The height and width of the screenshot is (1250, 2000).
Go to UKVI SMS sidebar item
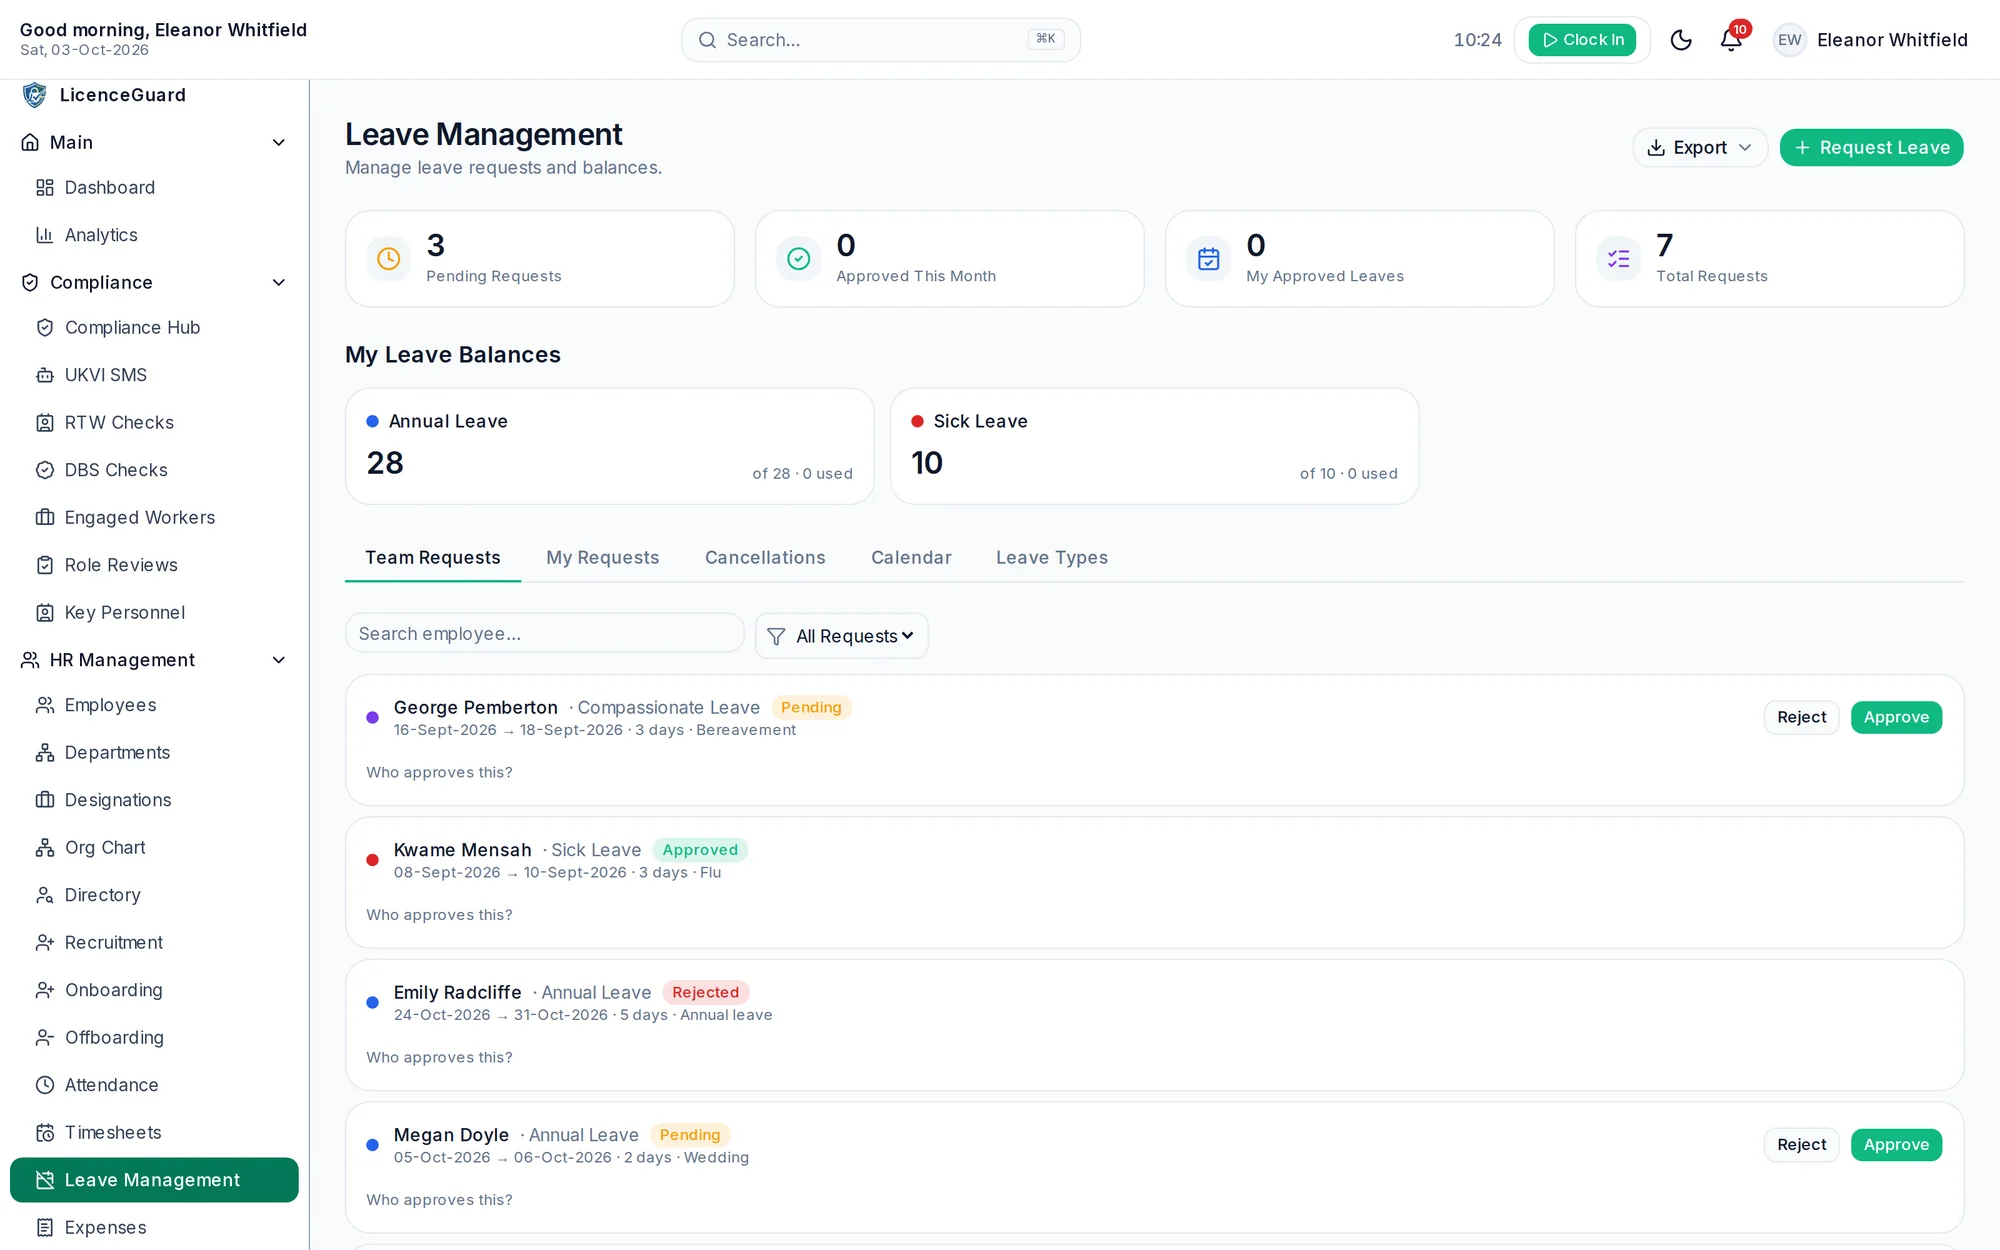pyautogui.click(x=154, y=375)
